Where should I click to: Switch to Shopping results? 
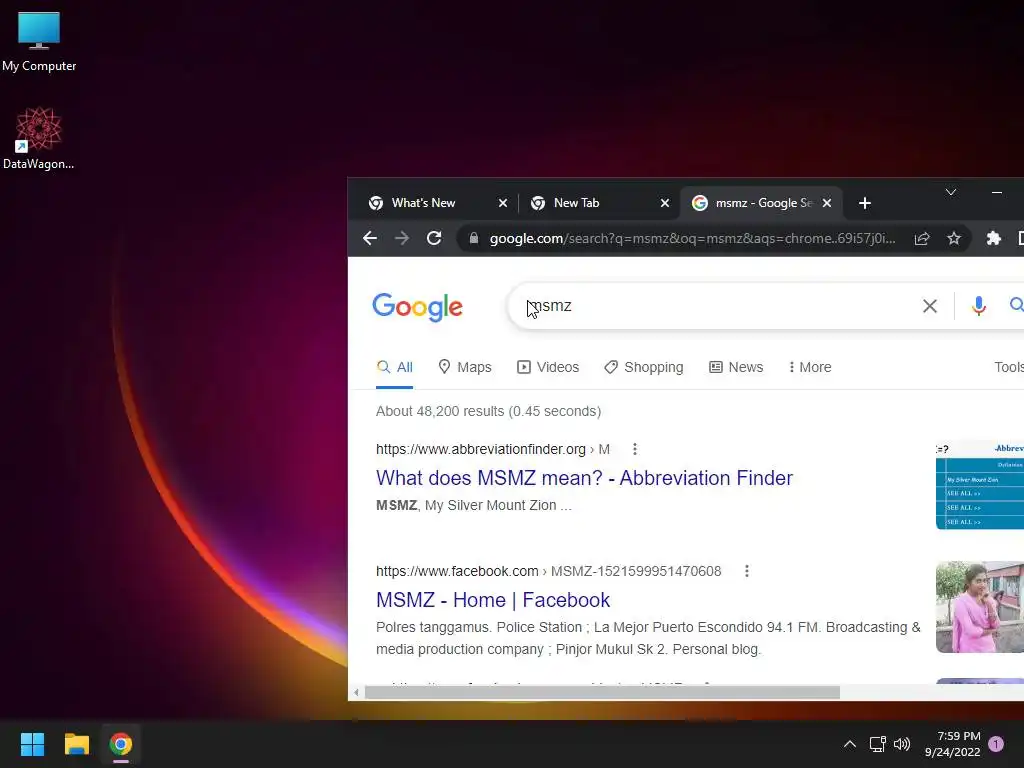point(643,367)
